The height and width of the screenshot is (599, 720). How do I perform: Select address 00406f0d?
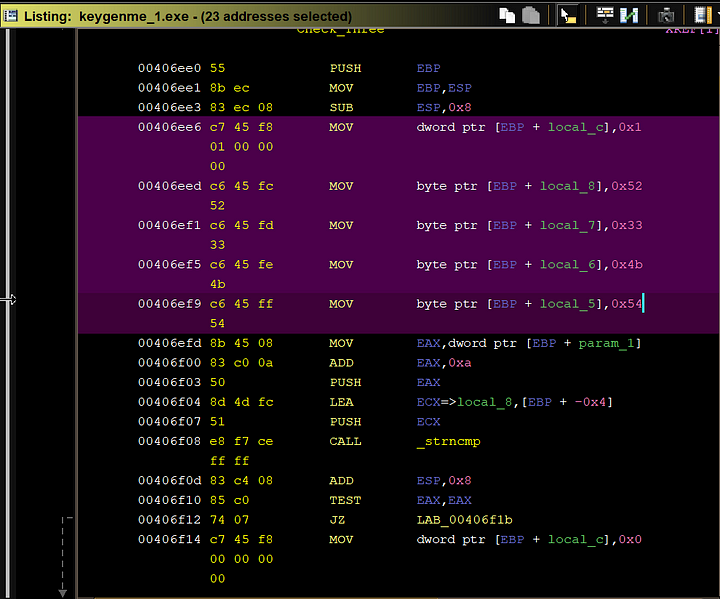pos(169,480)
